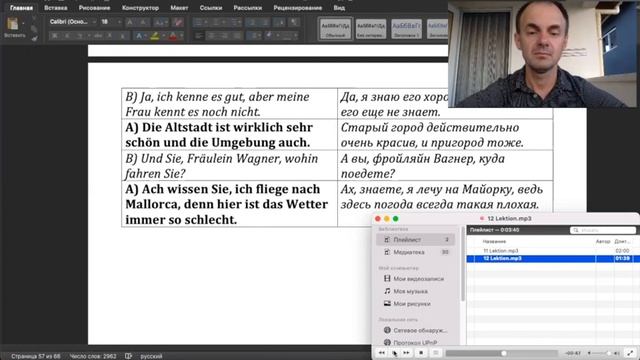Image resolution: width=640 pixels, height=360 pixels.
Task: Click the proofing book icon in status bar
Action: pyautogui.click(x=128, y=356)
